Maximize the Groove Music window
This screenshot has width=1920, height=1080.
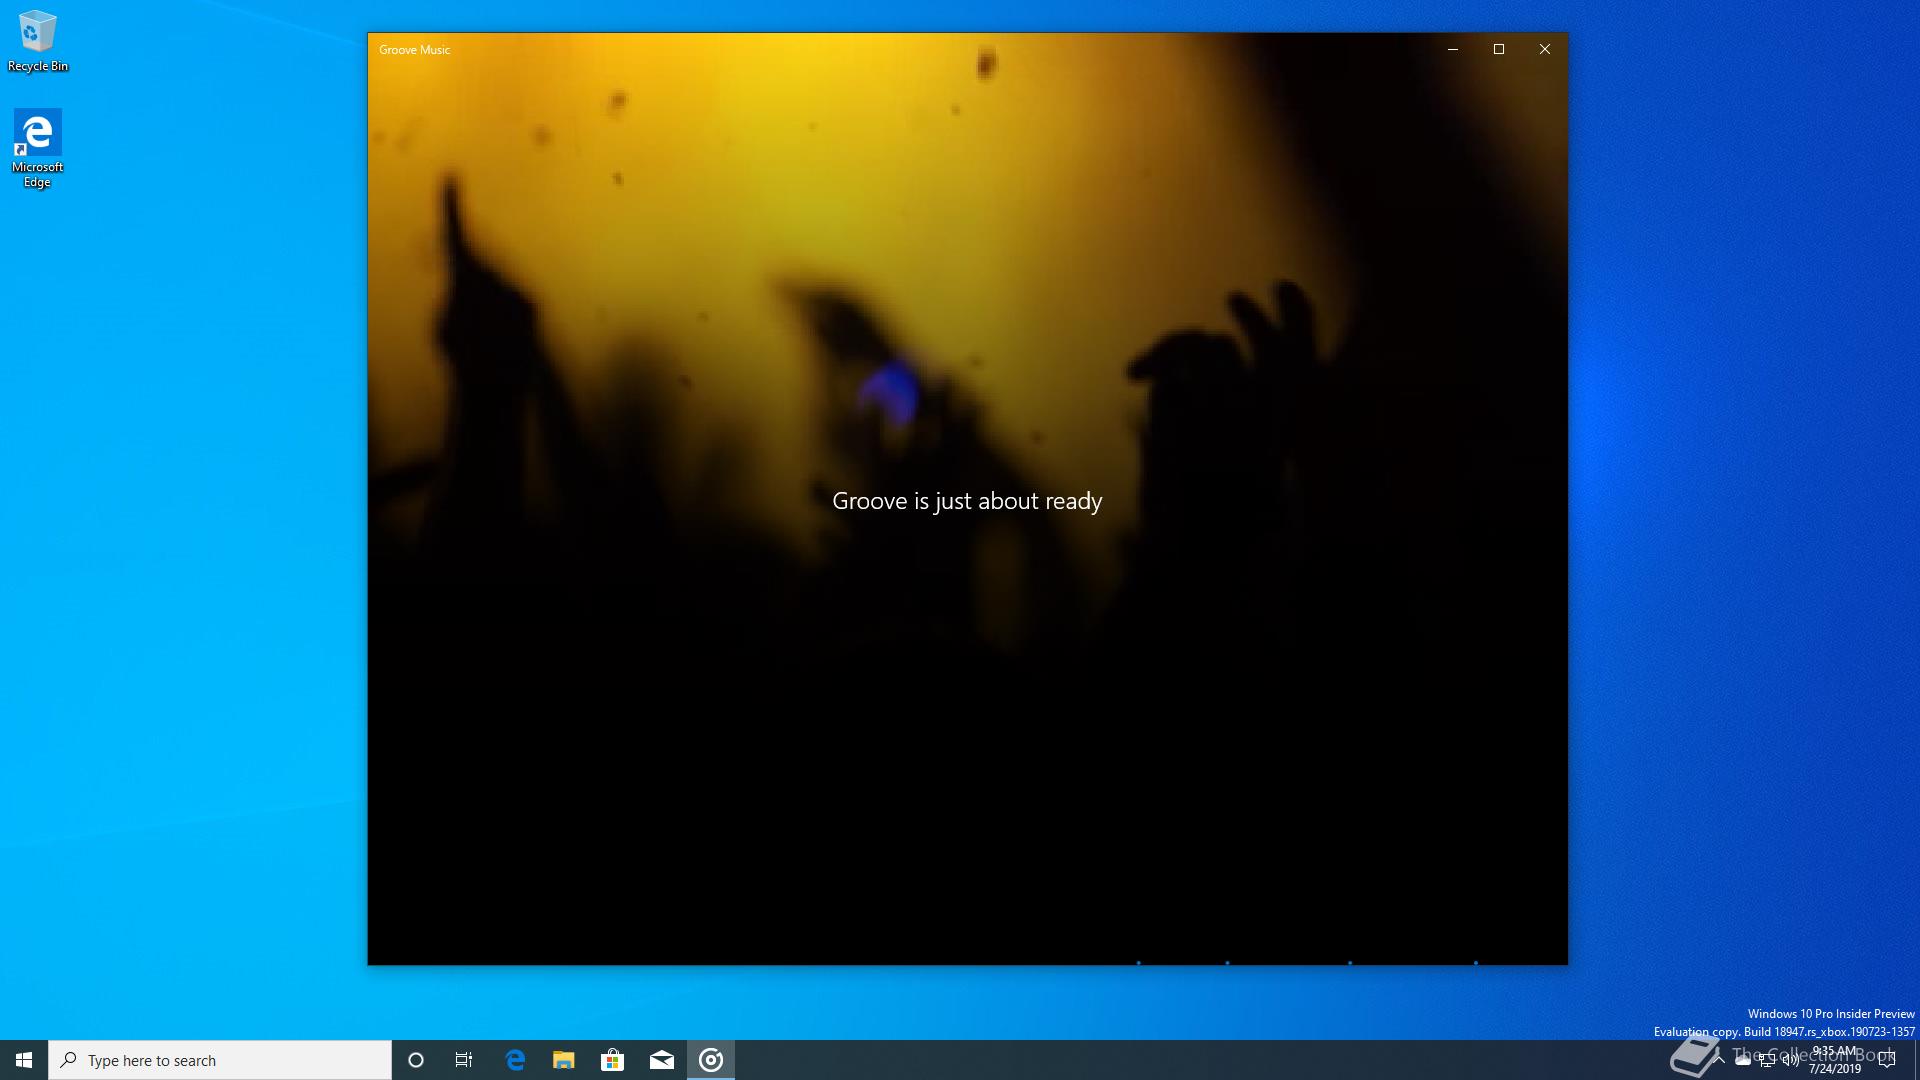point(1499,49)
